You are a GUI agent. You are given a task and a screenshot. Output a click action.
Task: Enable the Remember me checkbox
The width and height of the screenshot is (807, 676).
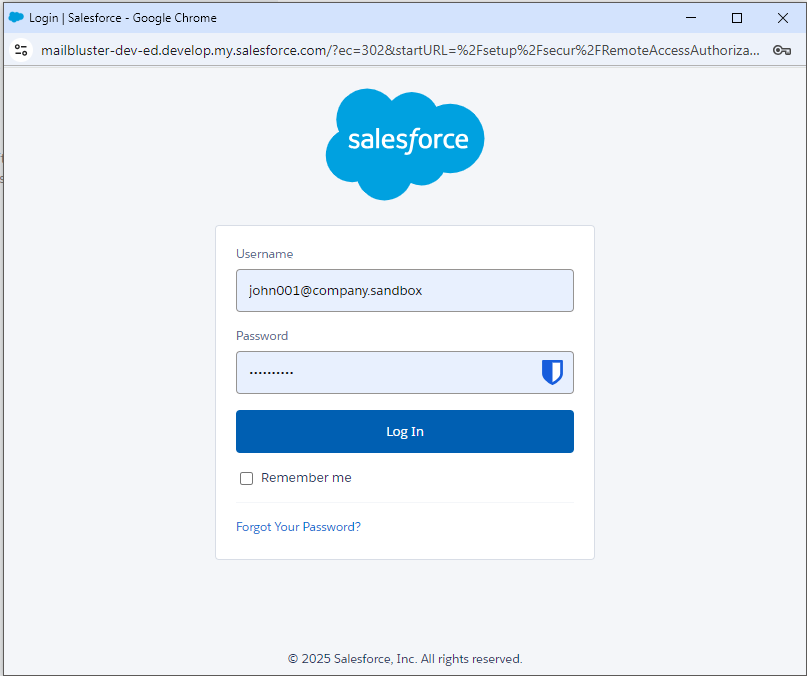click(247, 479)
